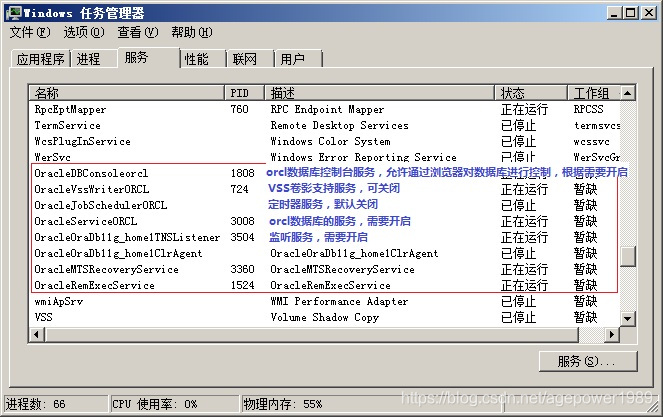Click PID 1524 cell
The height and width of the screenshot is (417, 663).
242,285
